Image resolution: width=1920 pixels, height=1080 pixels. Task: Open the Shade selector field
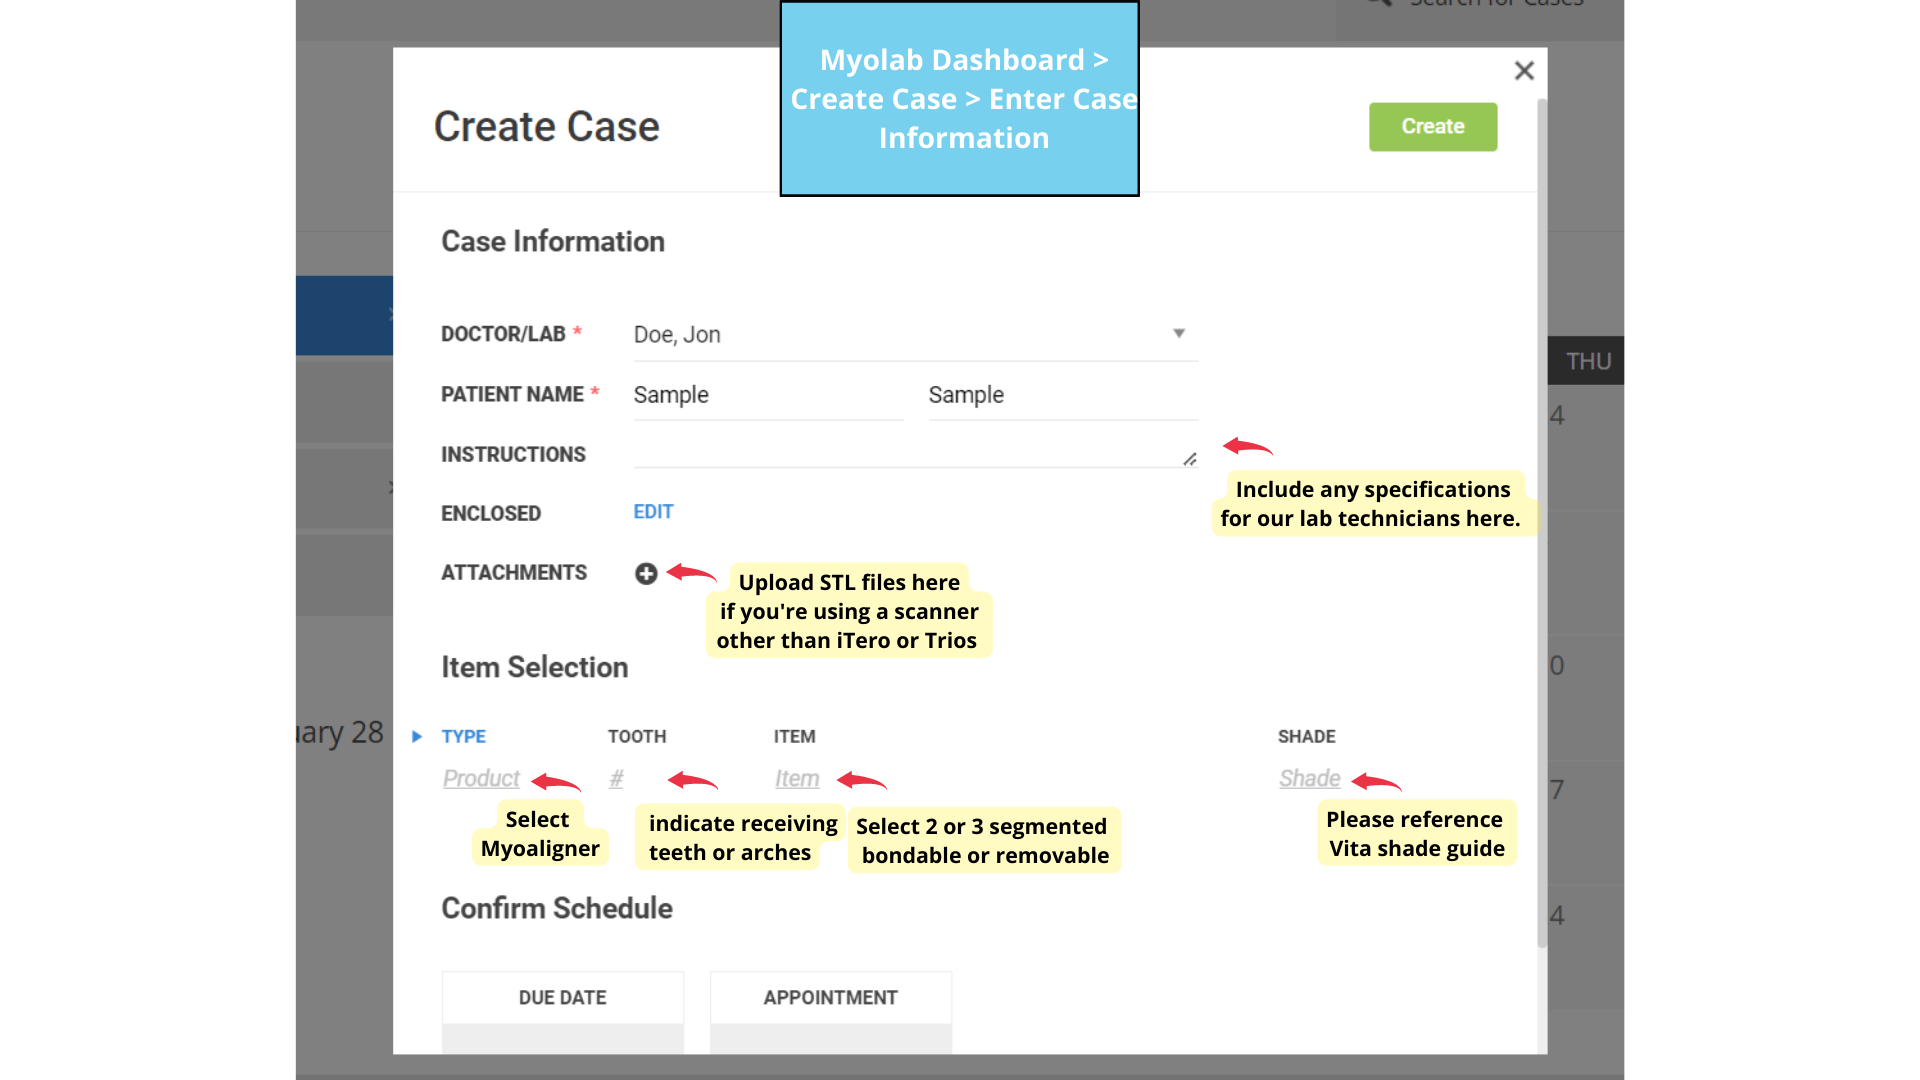1309,779
